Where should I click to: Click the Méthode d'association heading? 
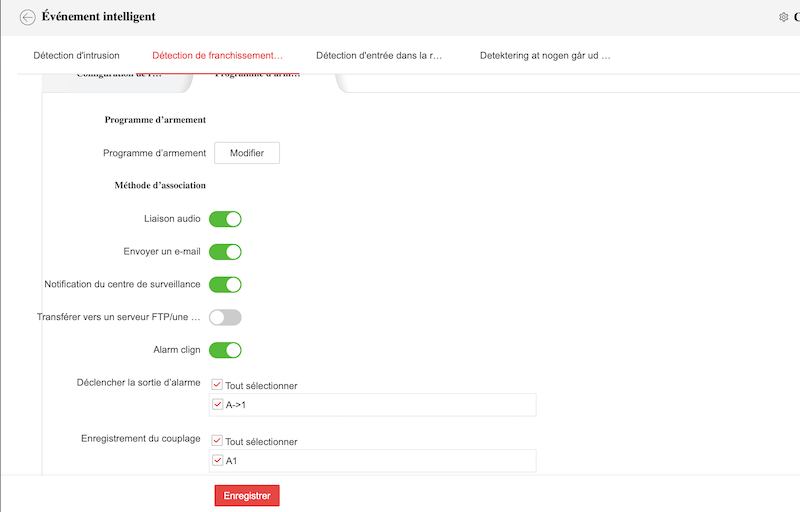click(160, 186)
